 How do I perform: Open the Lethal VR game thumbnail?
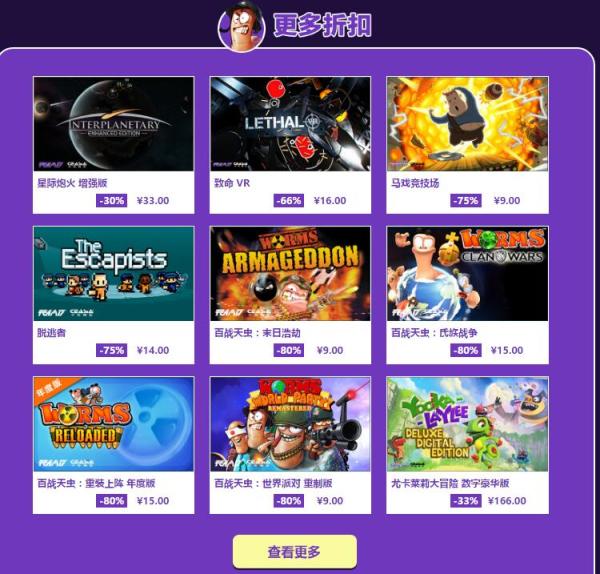pyautogui.click(x=290, y=124)
